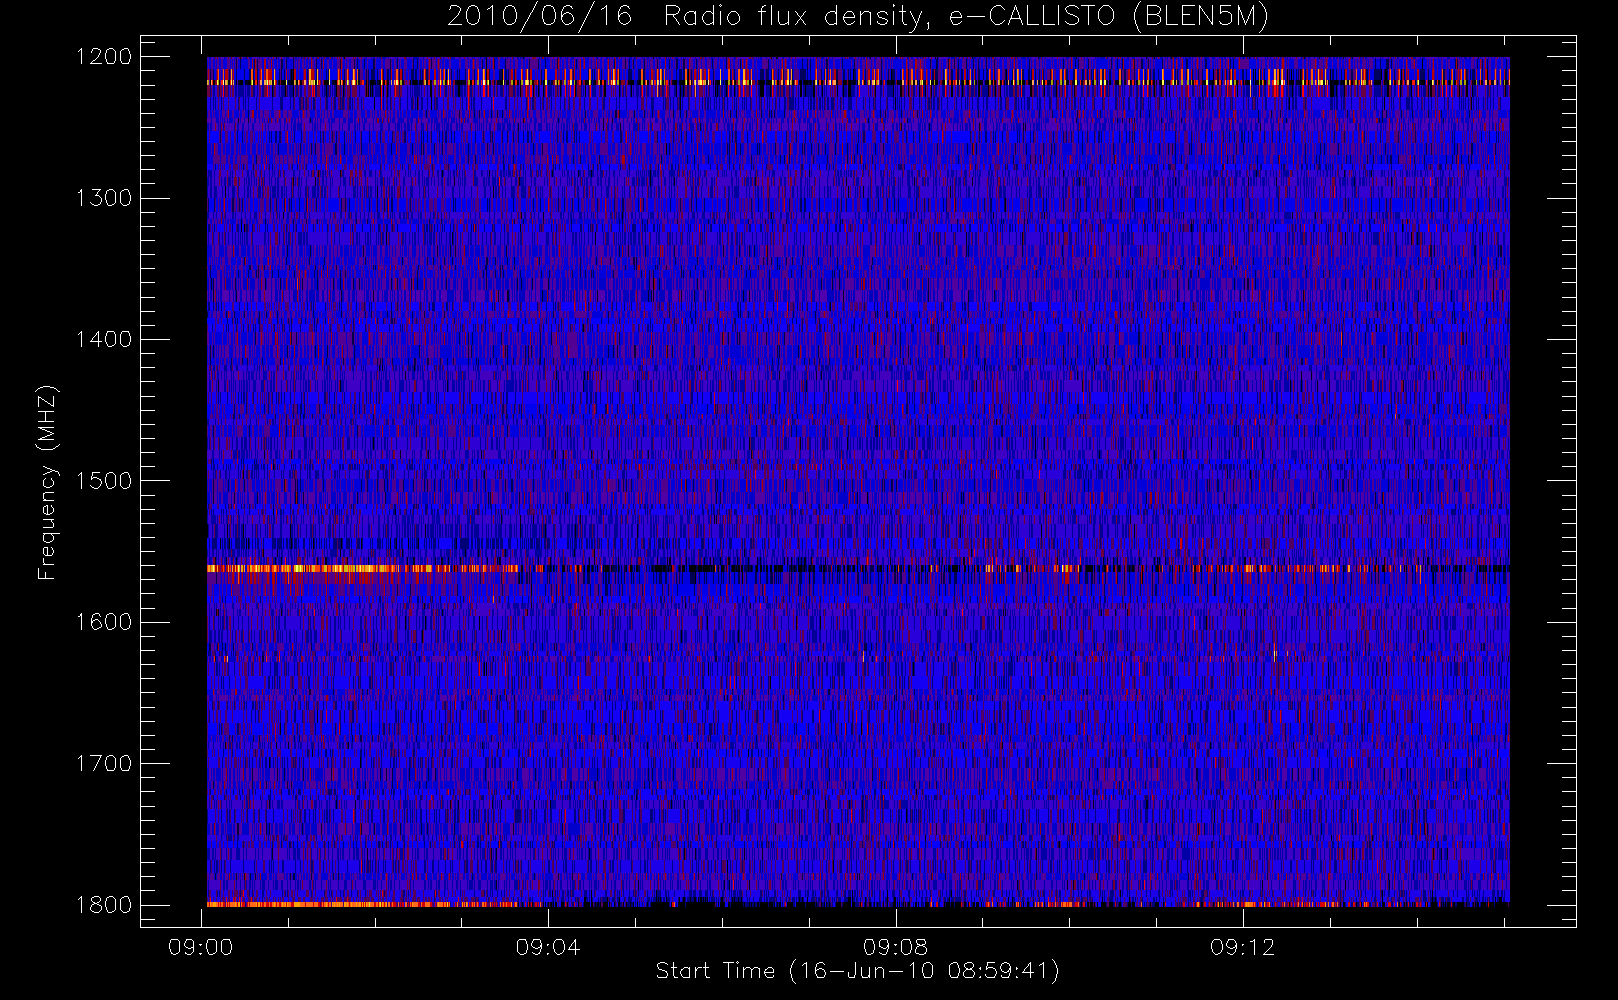The width and height of the screenshot is (1618, 1000).
Task: Click the 1600 frequency tick label
Action: point(104,622)
